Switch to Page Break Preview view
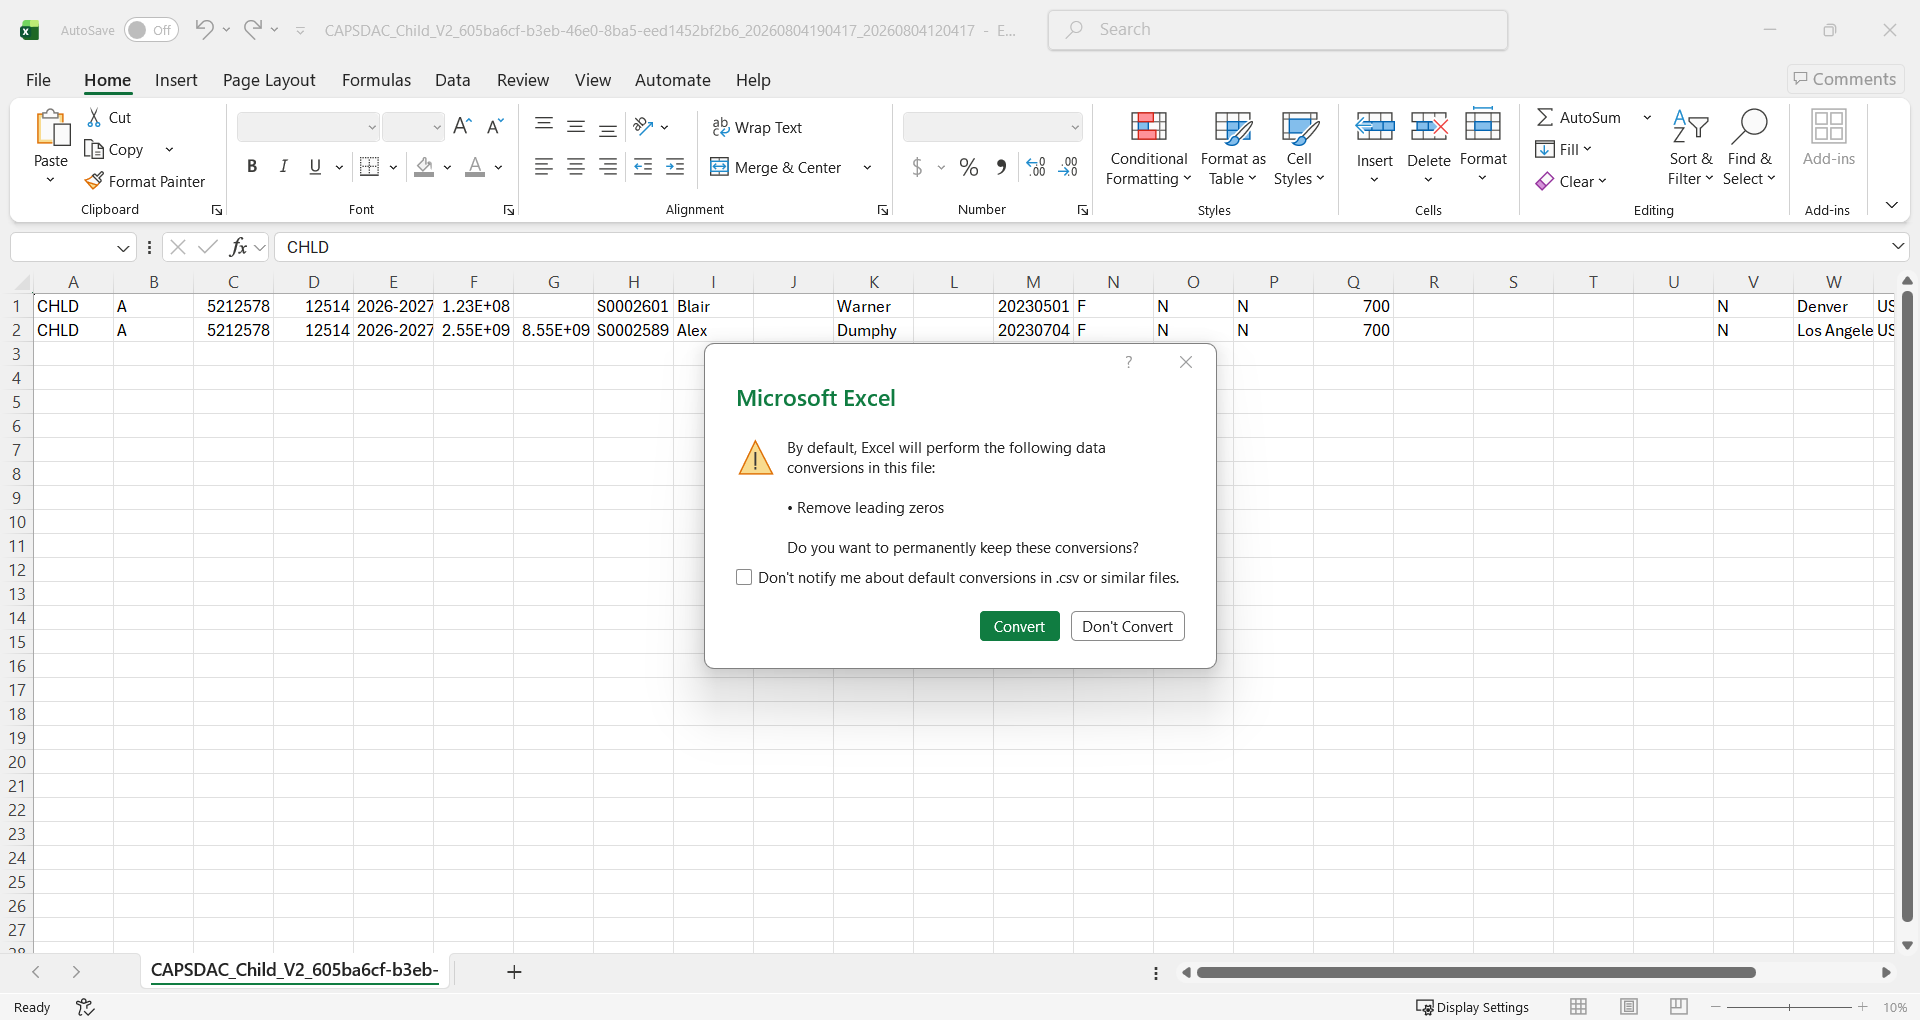 coord(1679,1006)
